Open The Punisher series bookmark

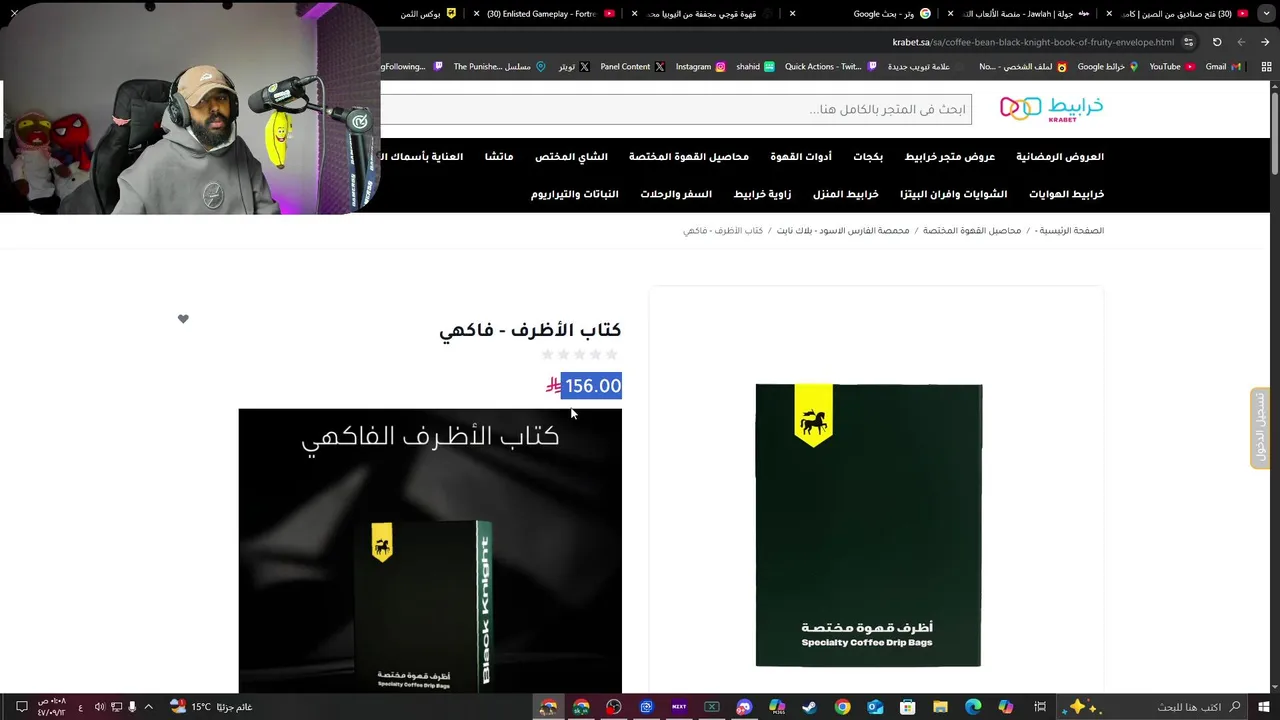tap(499, 67)
